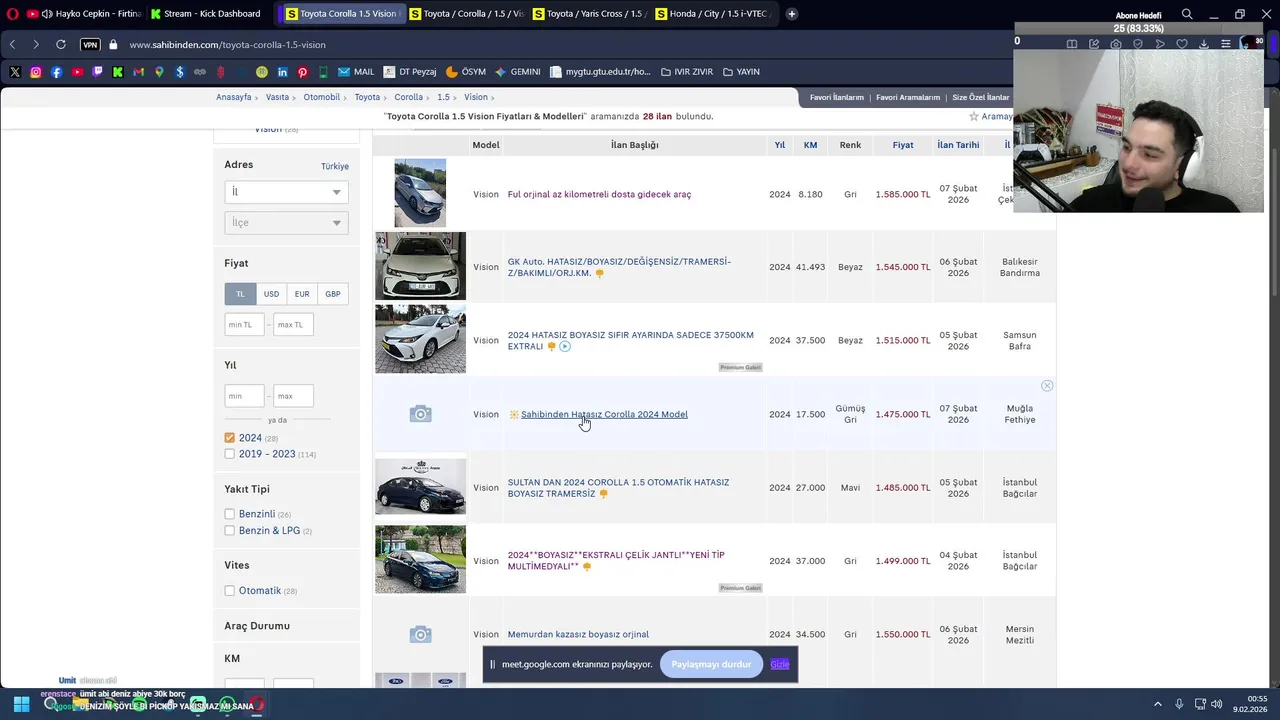Check the Benzin & LPG fuel type
The width and height of the screenshot is (1280, 720).
tap(229, 531)
